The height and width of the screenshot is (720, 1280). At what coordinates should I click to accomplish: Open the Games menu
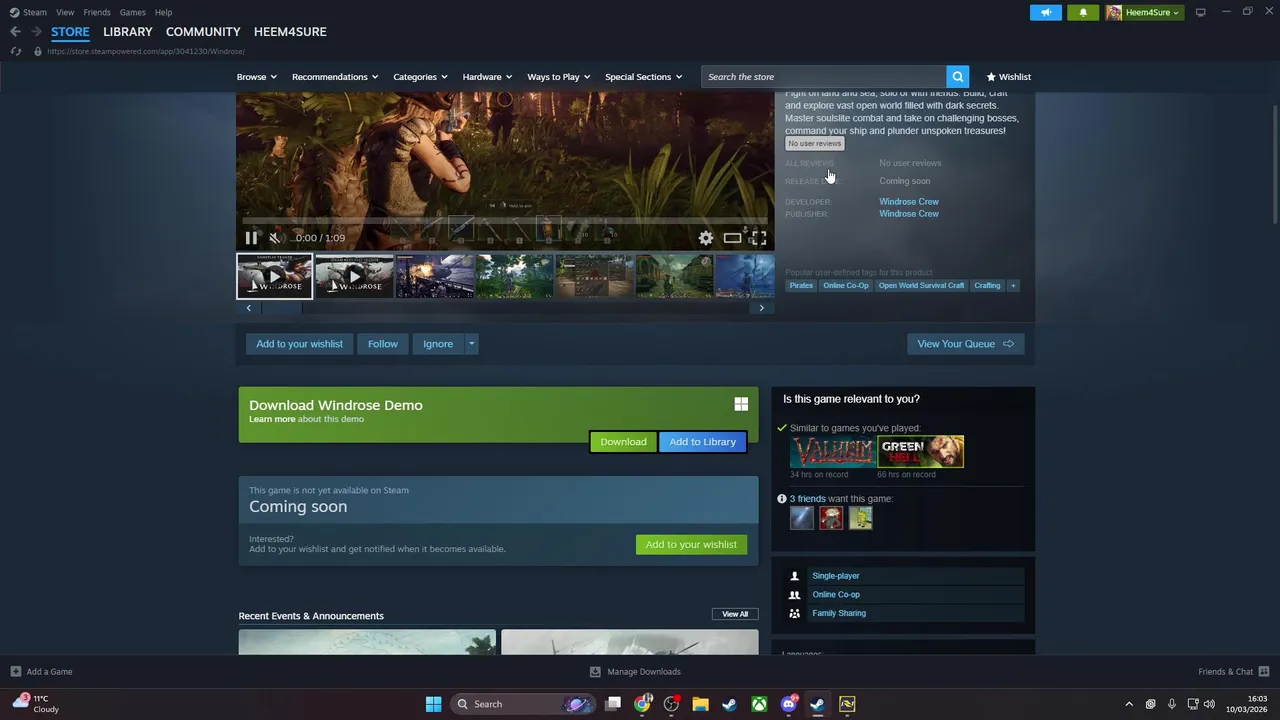[132, 12]
